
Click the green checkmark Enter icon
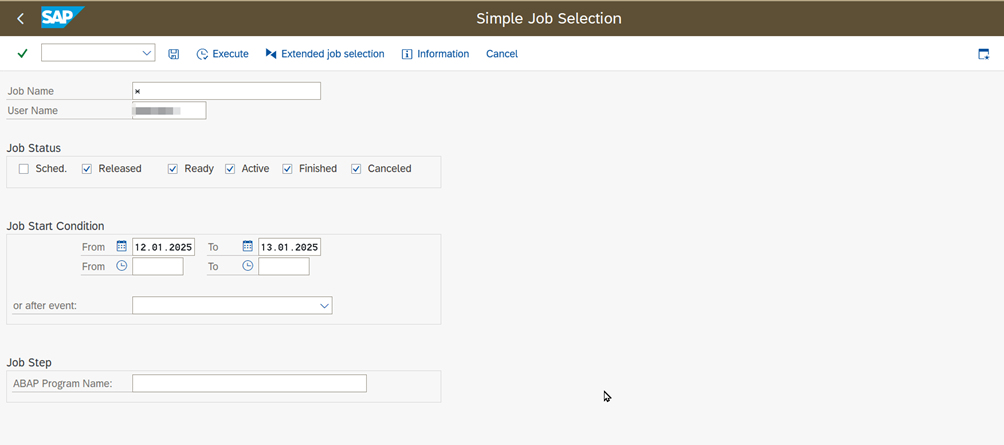[22, 54]
